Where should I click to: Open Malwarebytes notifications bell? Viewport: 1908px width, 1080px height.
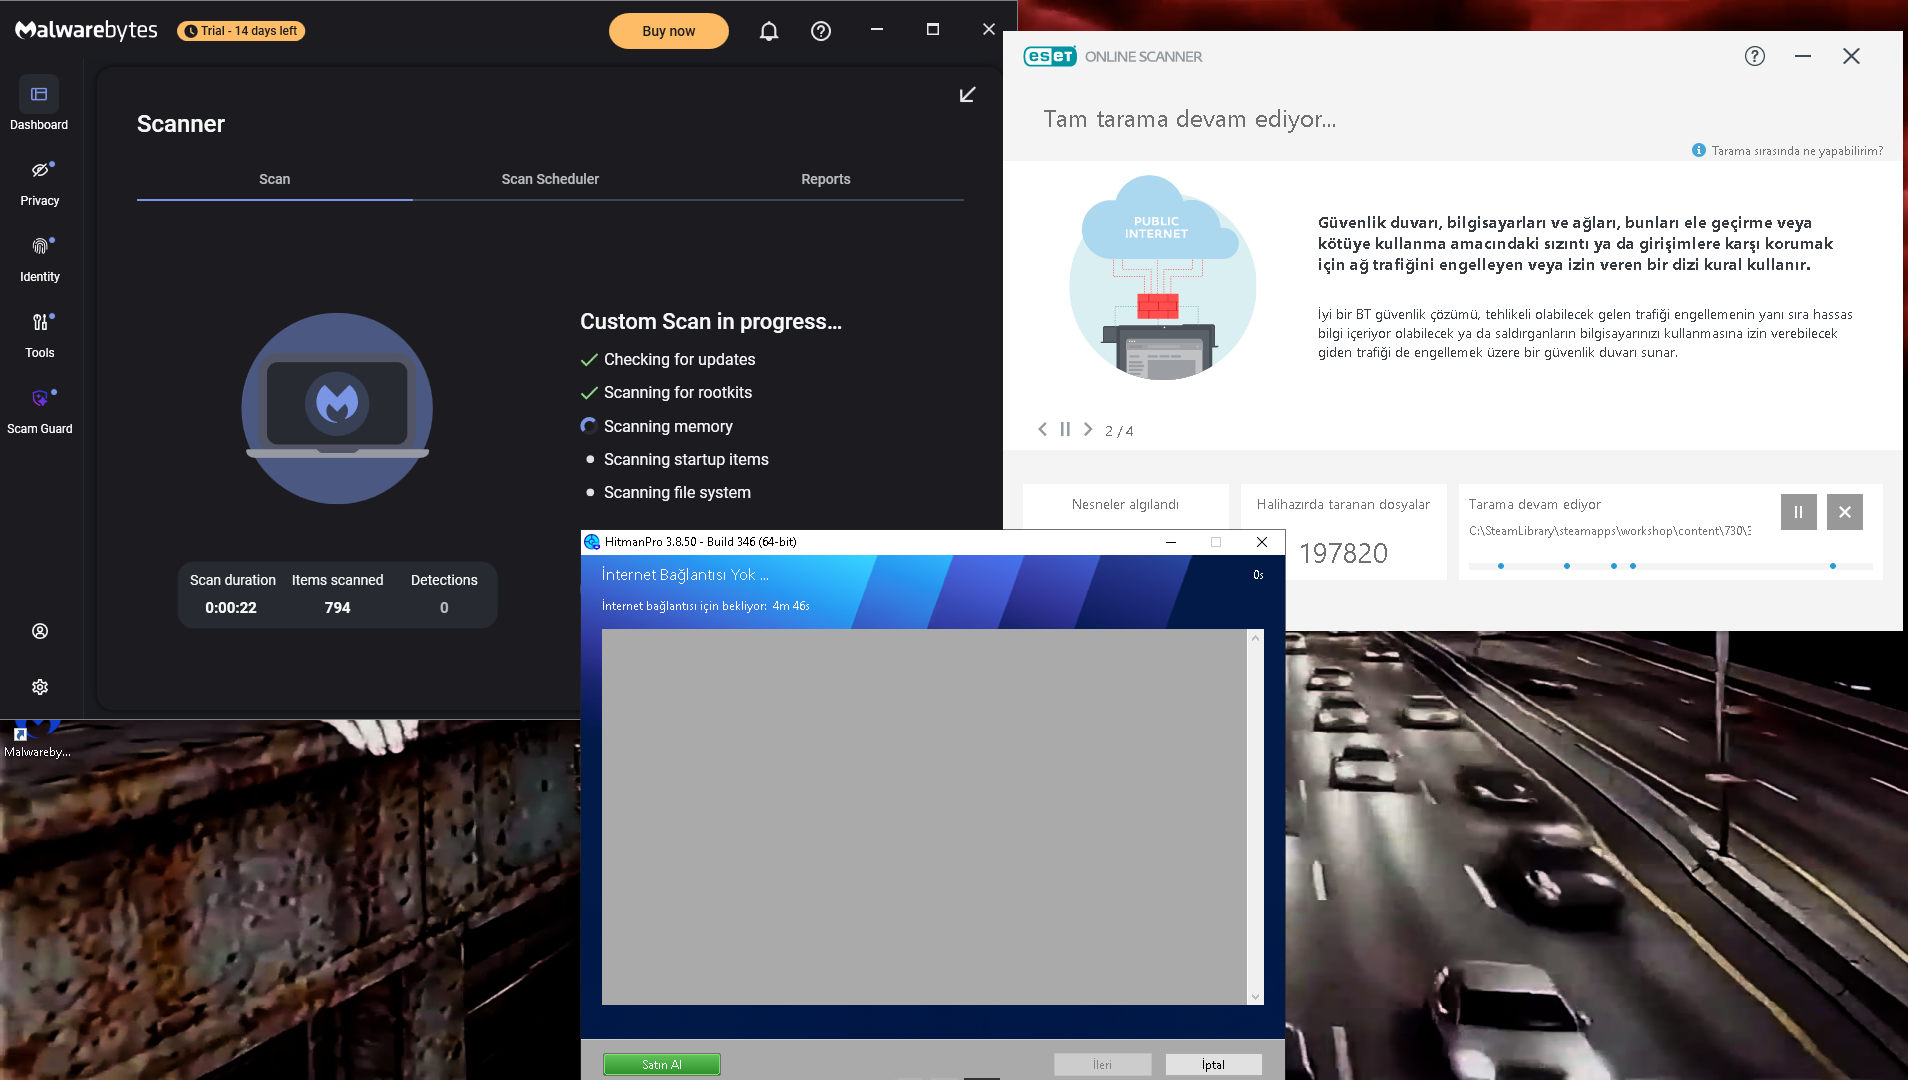point(768,31)
